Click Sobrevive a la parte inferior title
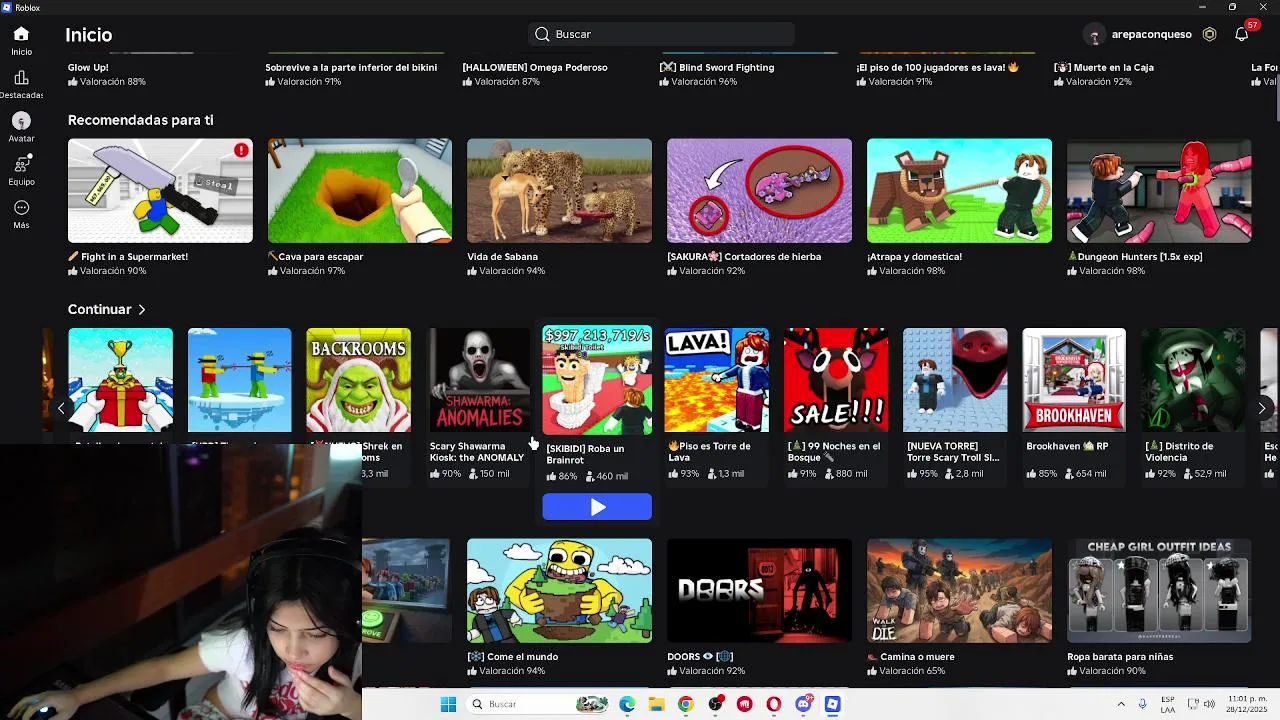The width and height of the screenshot is (1280, 720). click(351, 67)
